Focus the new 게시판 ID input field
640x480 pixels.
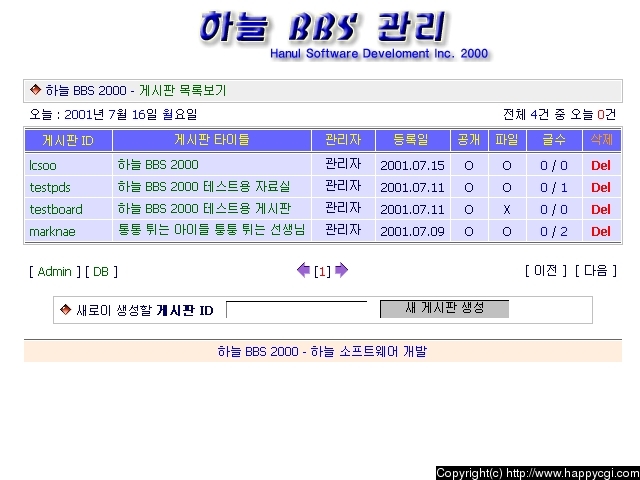(297, 309)
